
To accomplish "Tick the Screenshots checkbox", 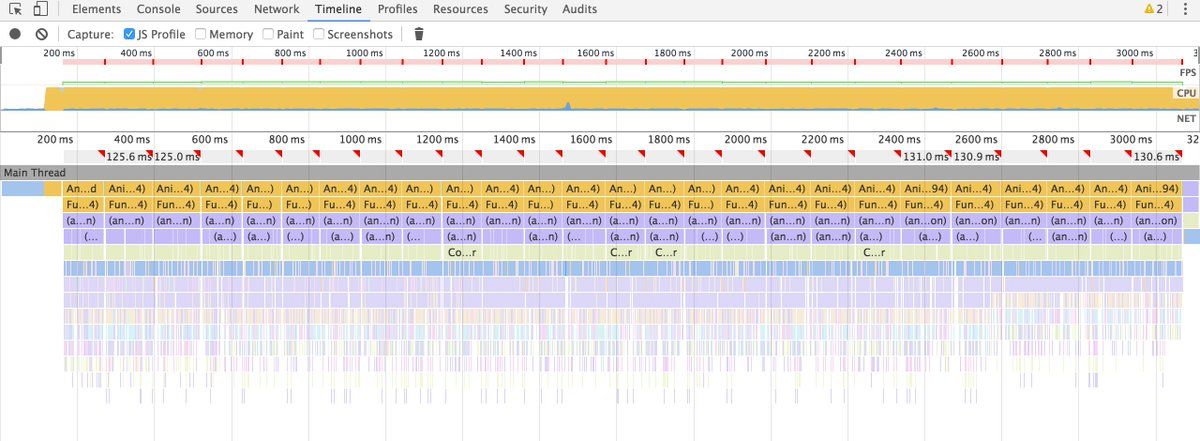I will click(x=319, y=34).
